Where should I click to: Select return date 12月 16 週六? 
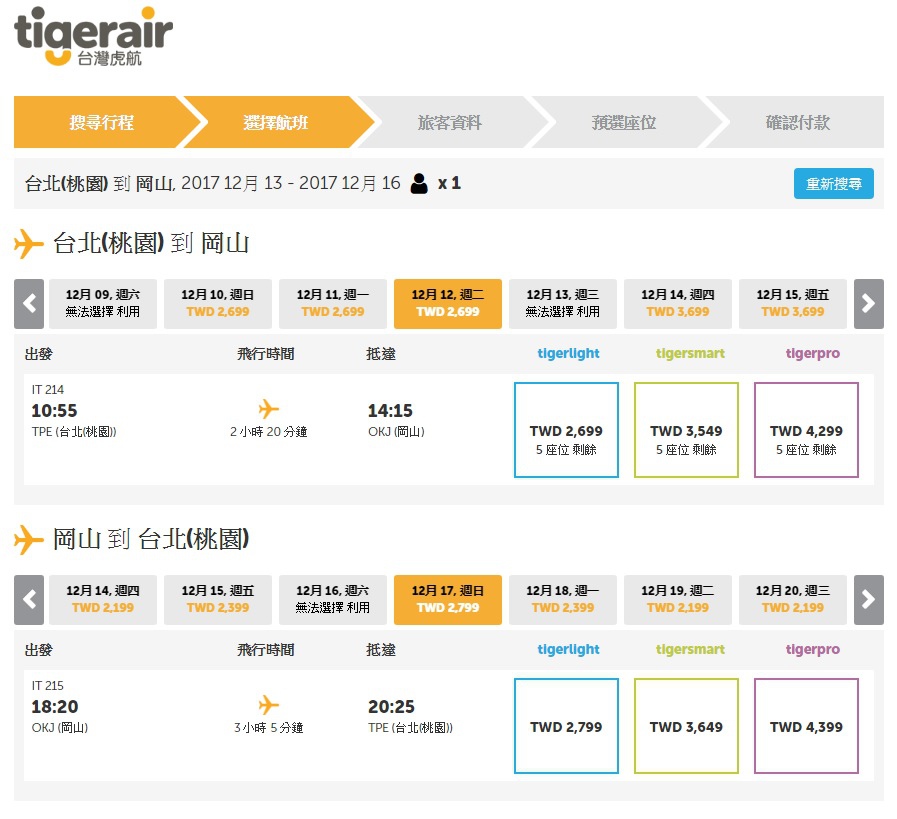[333, 599]
